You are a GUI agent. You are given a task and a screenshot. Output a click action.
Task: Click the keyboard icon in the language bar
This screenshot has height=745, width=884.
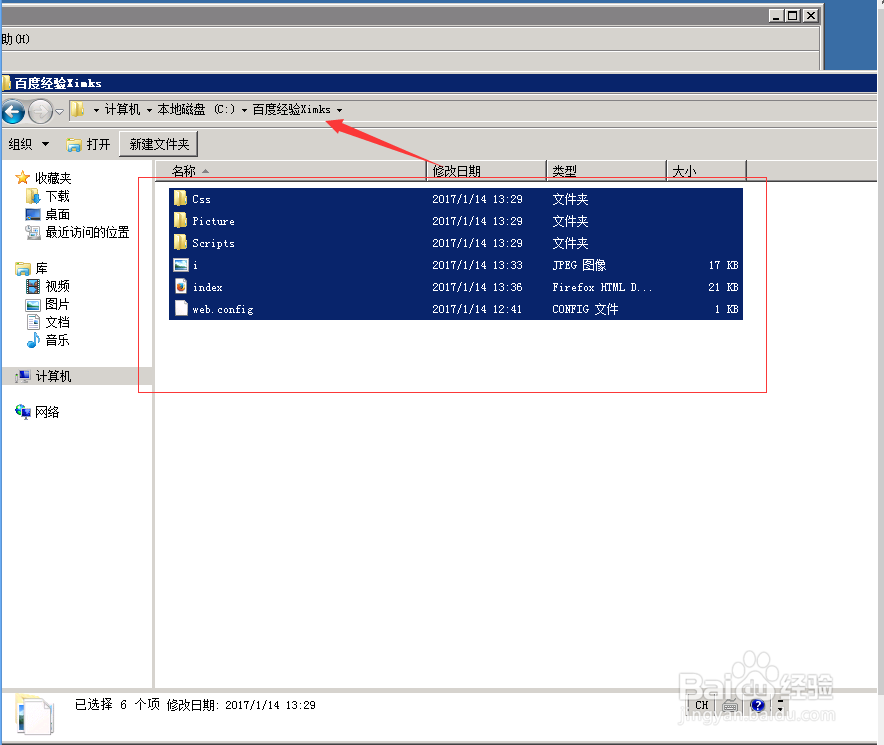729,705
